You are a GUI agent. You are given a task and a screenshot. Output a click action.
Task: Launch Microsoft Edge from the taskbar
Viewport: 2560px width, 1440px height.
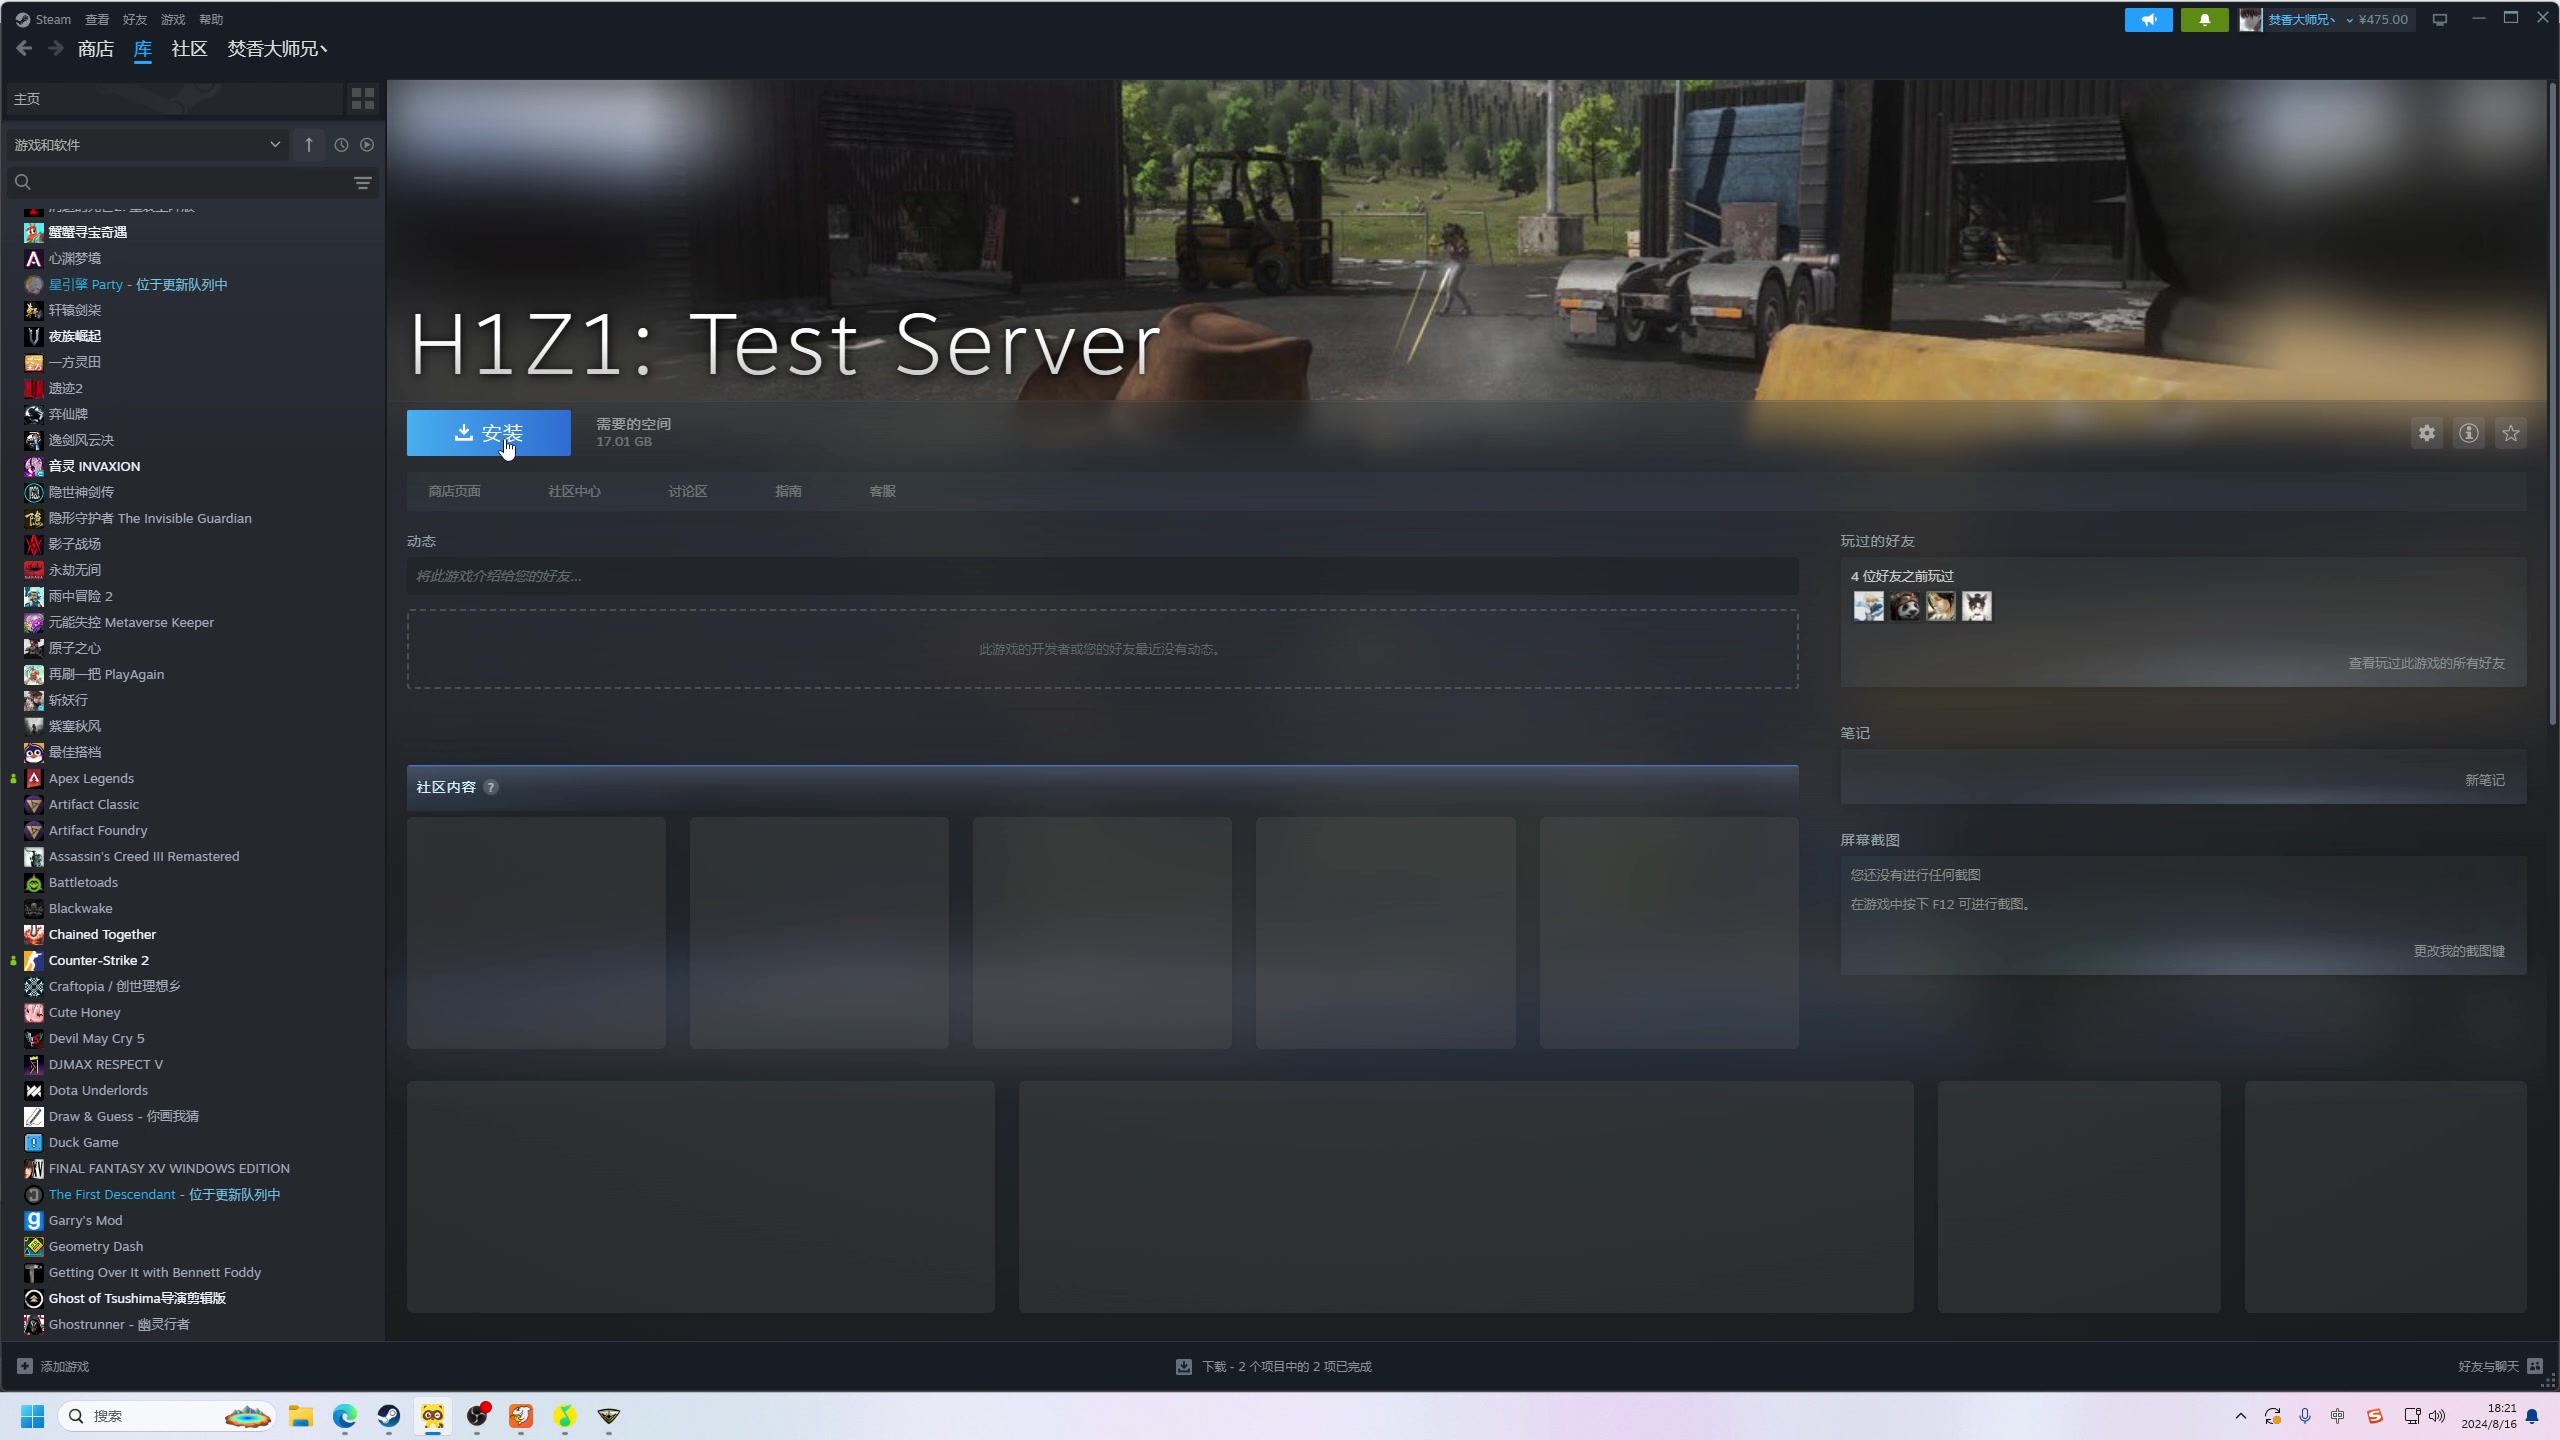pos(345,1416)
